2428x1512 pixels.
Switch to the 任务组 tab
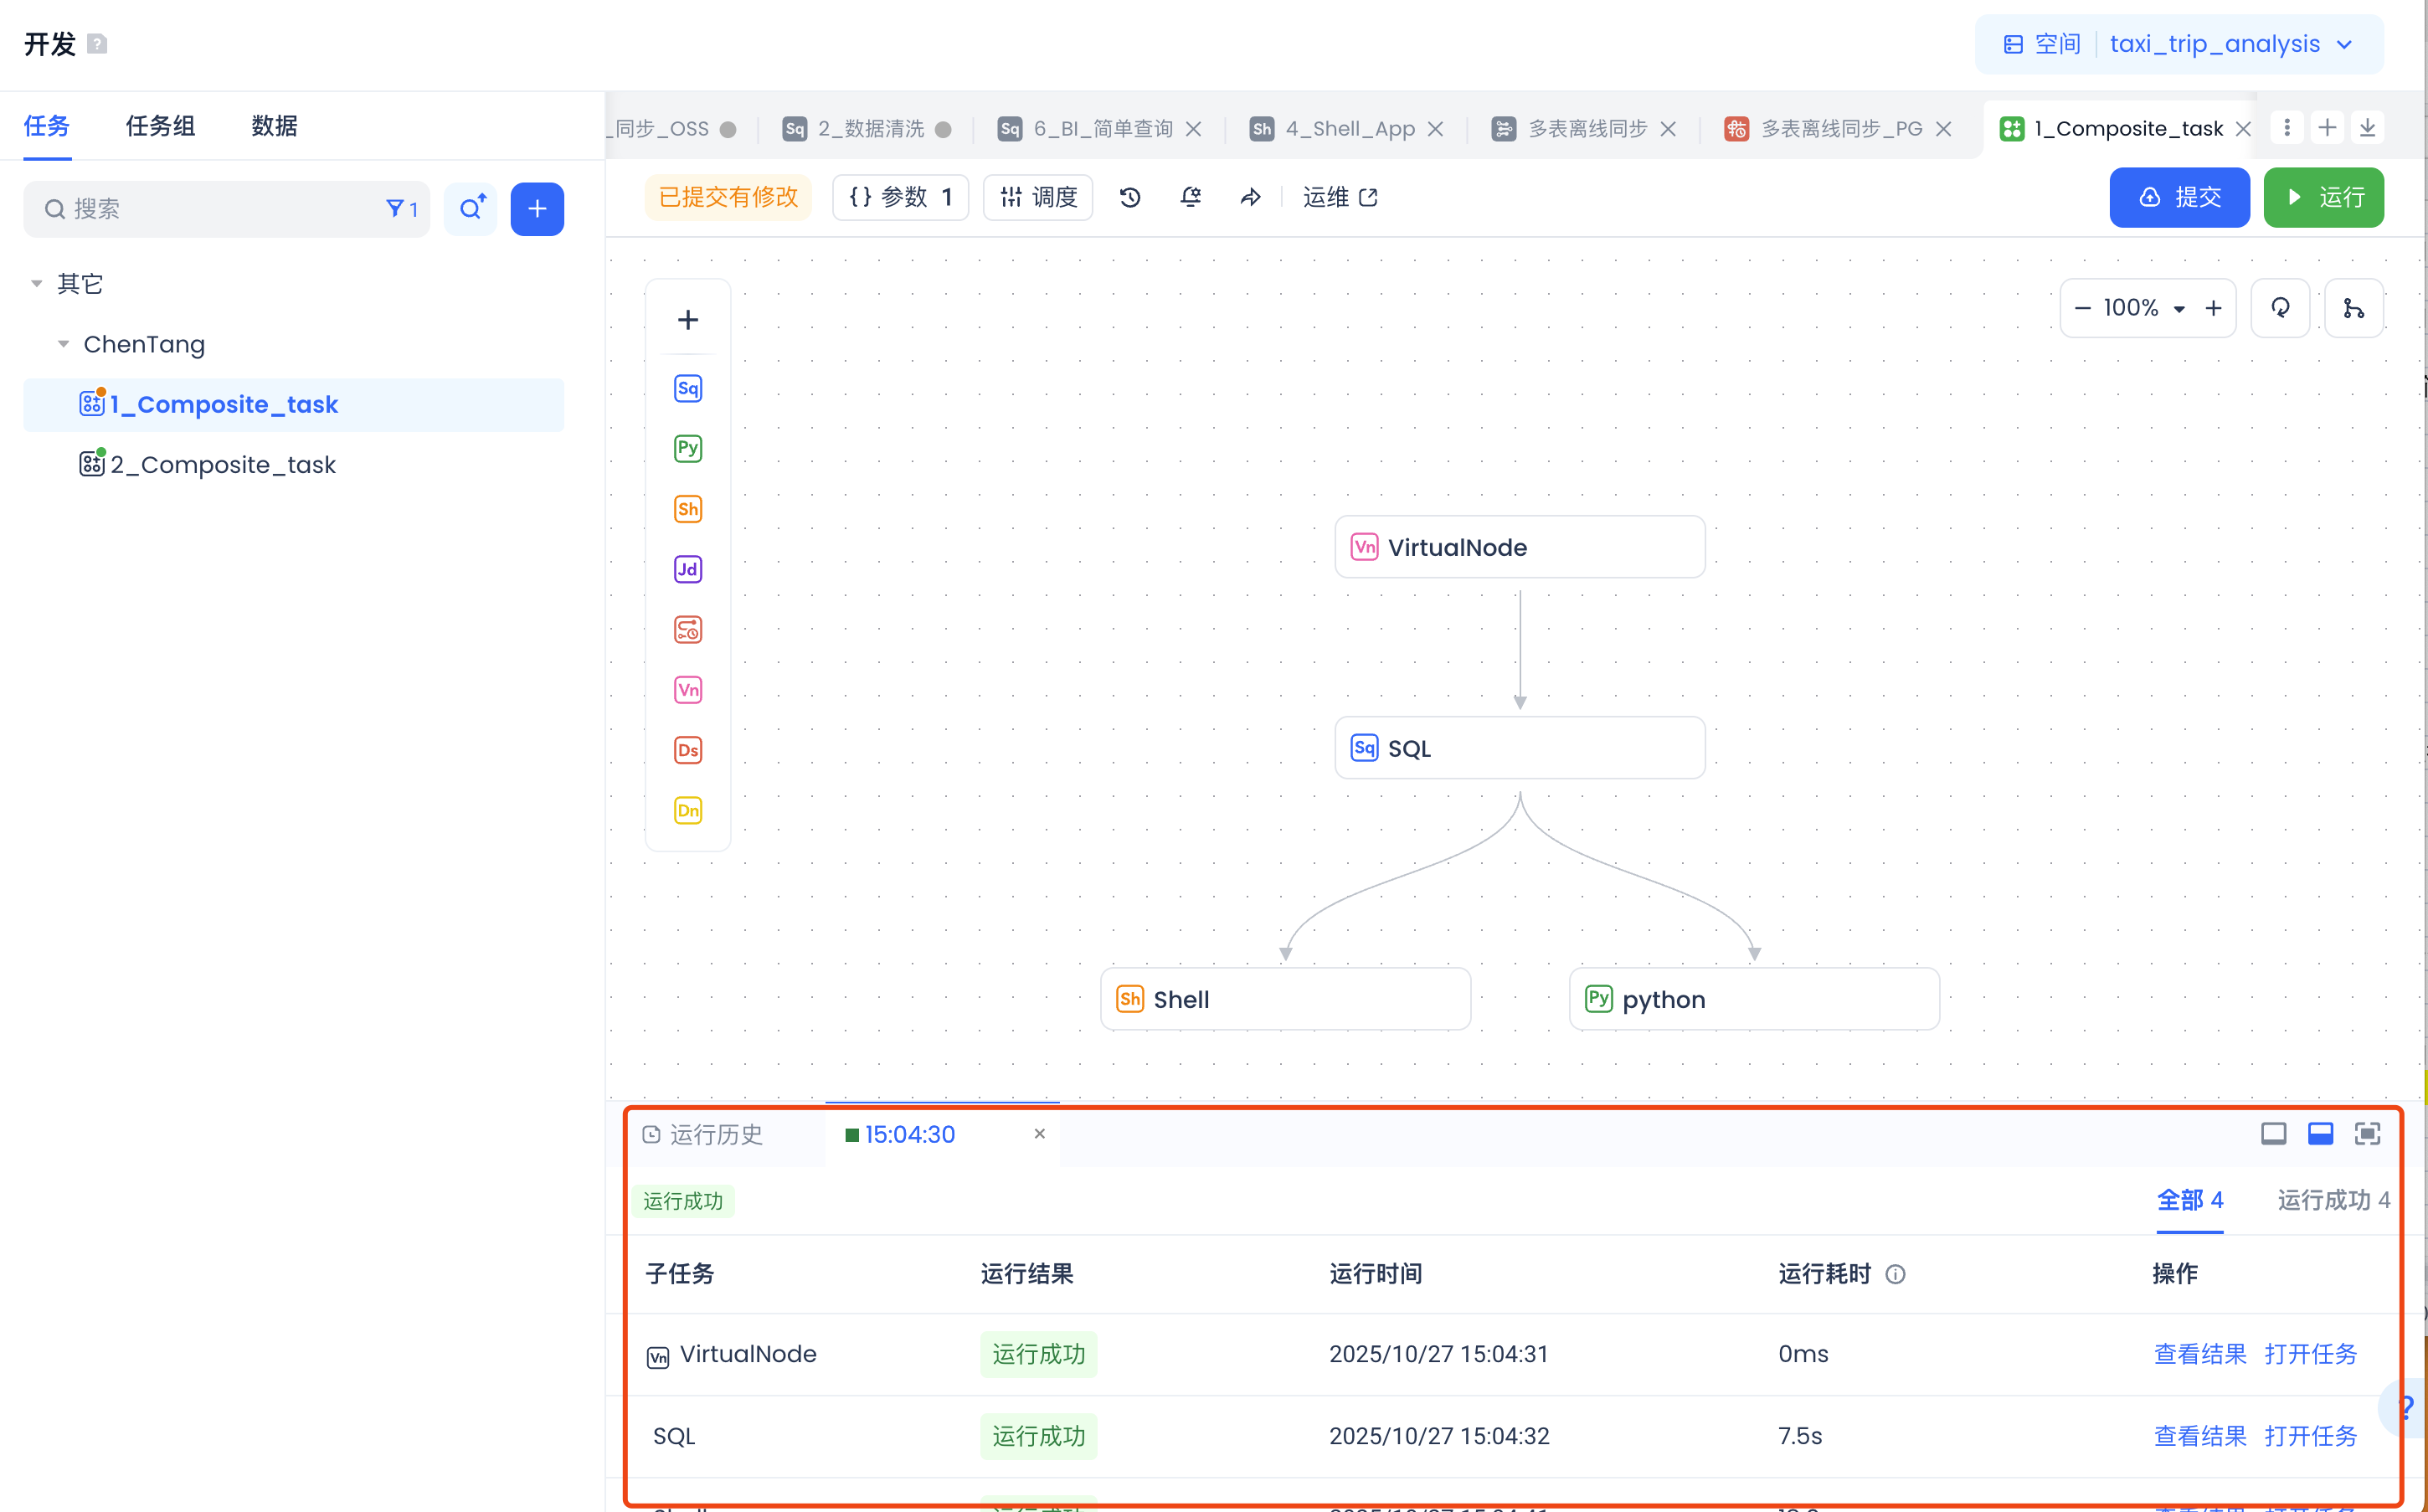click(x=160, y=126)
